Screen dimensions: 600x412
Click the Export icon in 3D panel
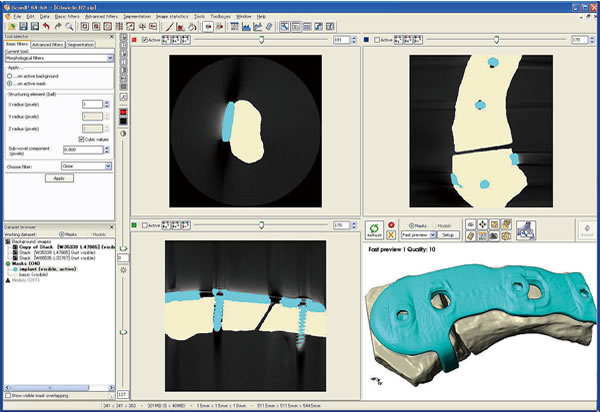[x=587, y=230]
